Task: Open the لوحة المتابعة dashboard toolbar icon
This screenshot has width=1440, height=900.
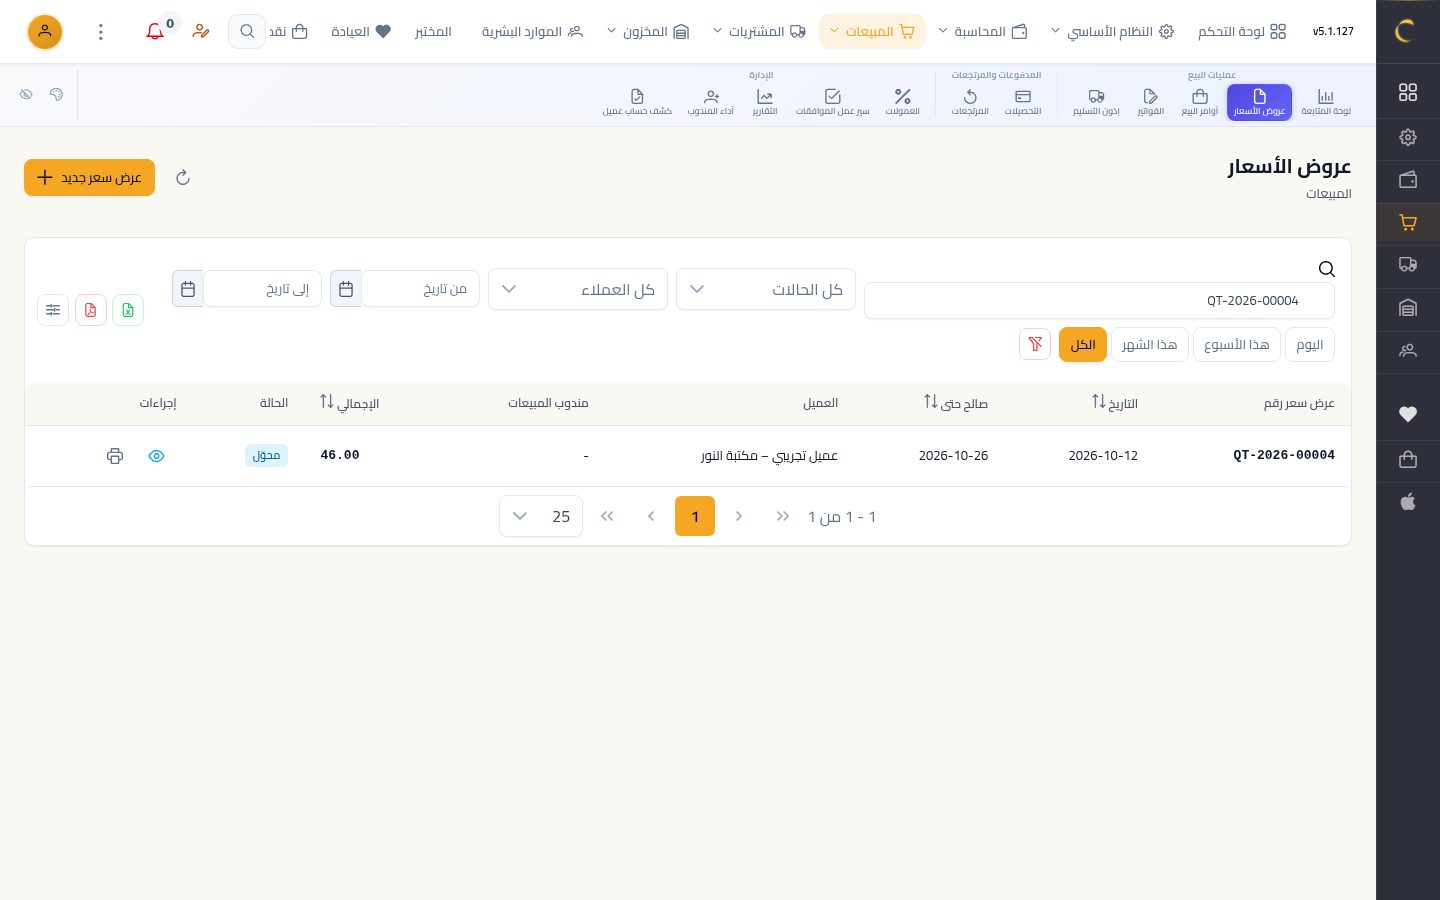Action: [x=1326, y=102]
